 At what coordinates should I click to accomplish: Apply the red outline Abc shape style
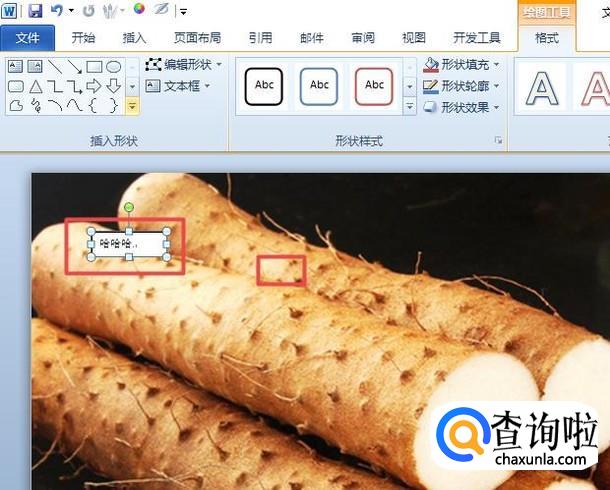[x=374, y=86]
